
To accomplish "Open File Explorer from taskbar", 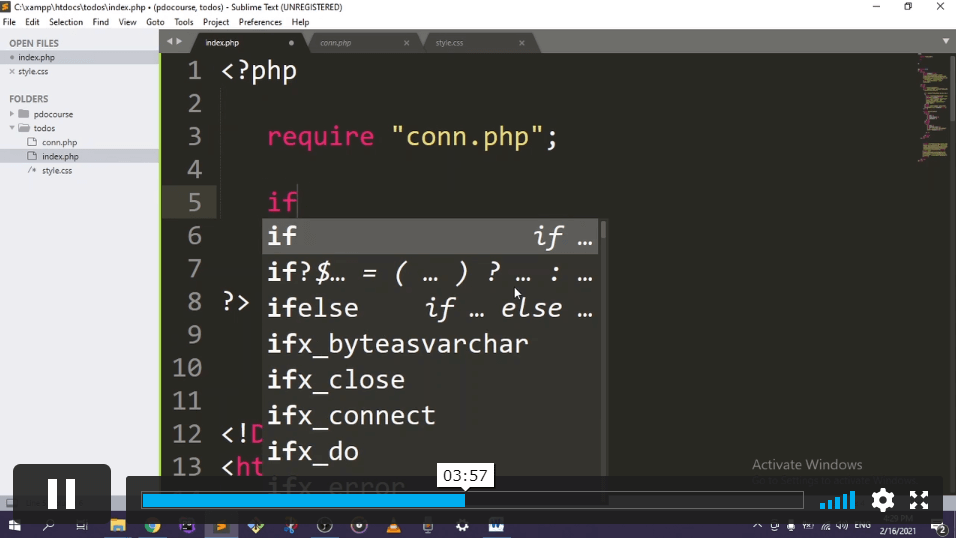I will (117, 526).
